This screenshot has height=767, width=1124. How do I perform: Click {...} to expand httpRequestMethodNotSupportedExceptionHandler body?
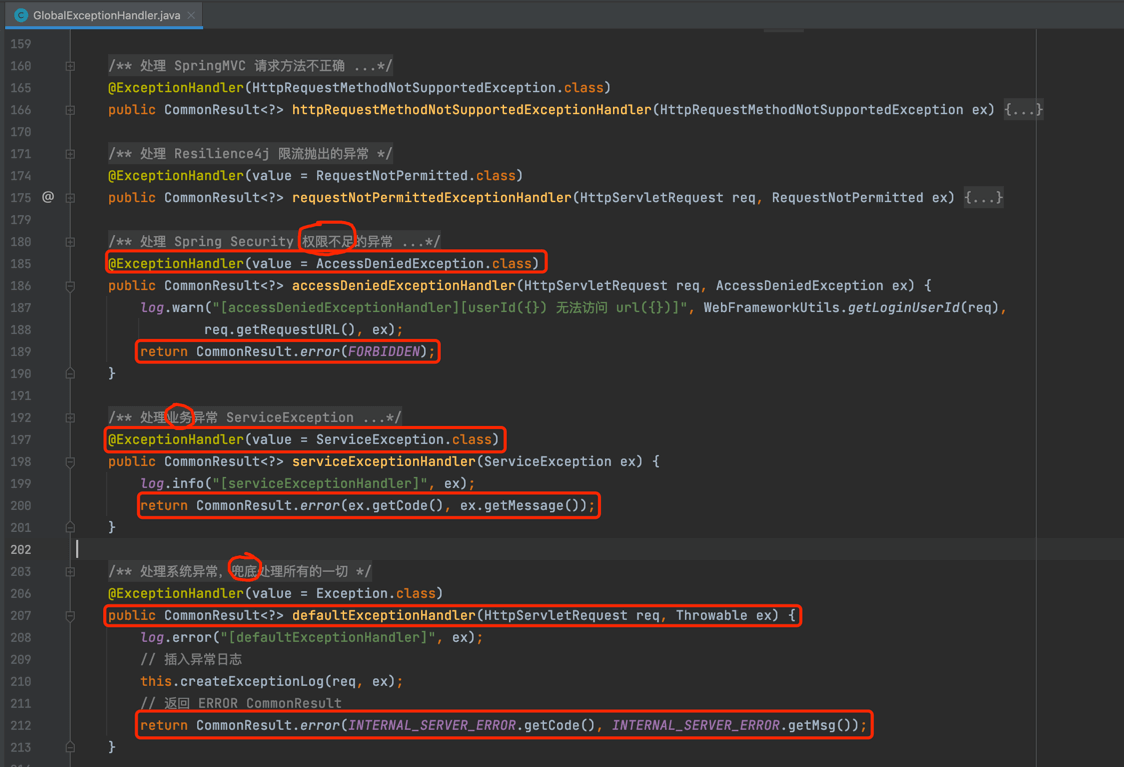(1025, 109)
